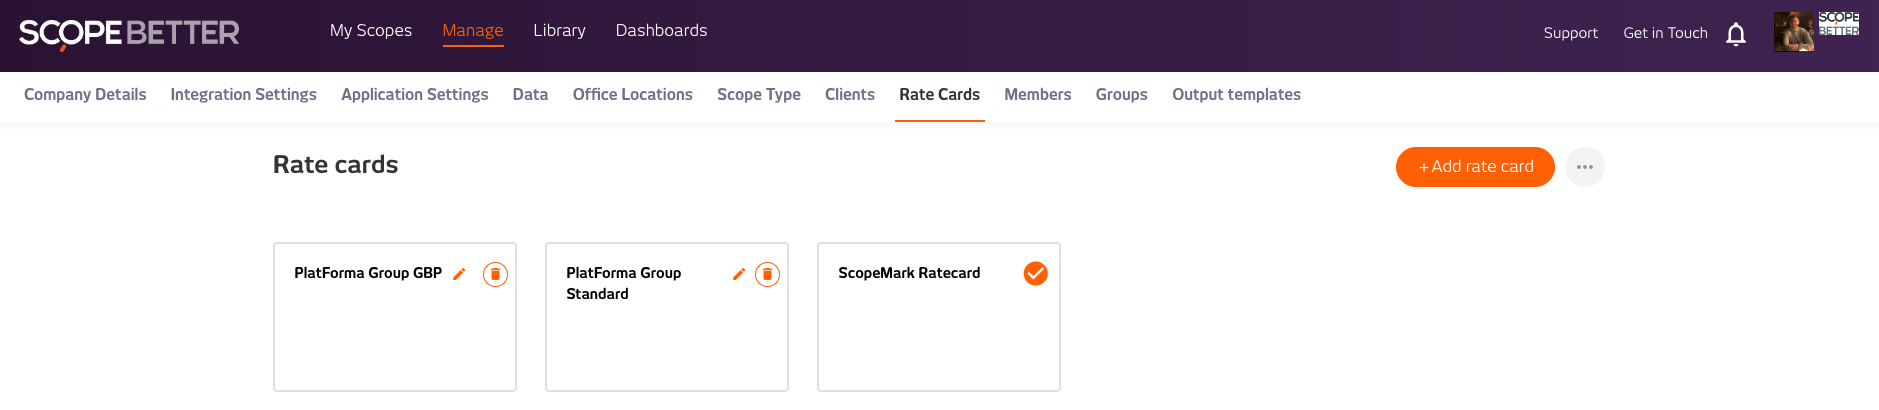
Task: Open notifications bell
Action: [x=1736, y=34]
